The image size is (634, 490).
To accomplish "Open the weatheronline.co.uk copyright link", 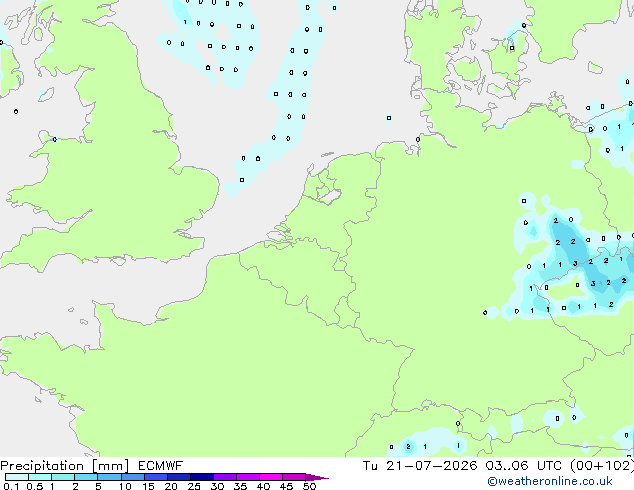I will point(549,481).
